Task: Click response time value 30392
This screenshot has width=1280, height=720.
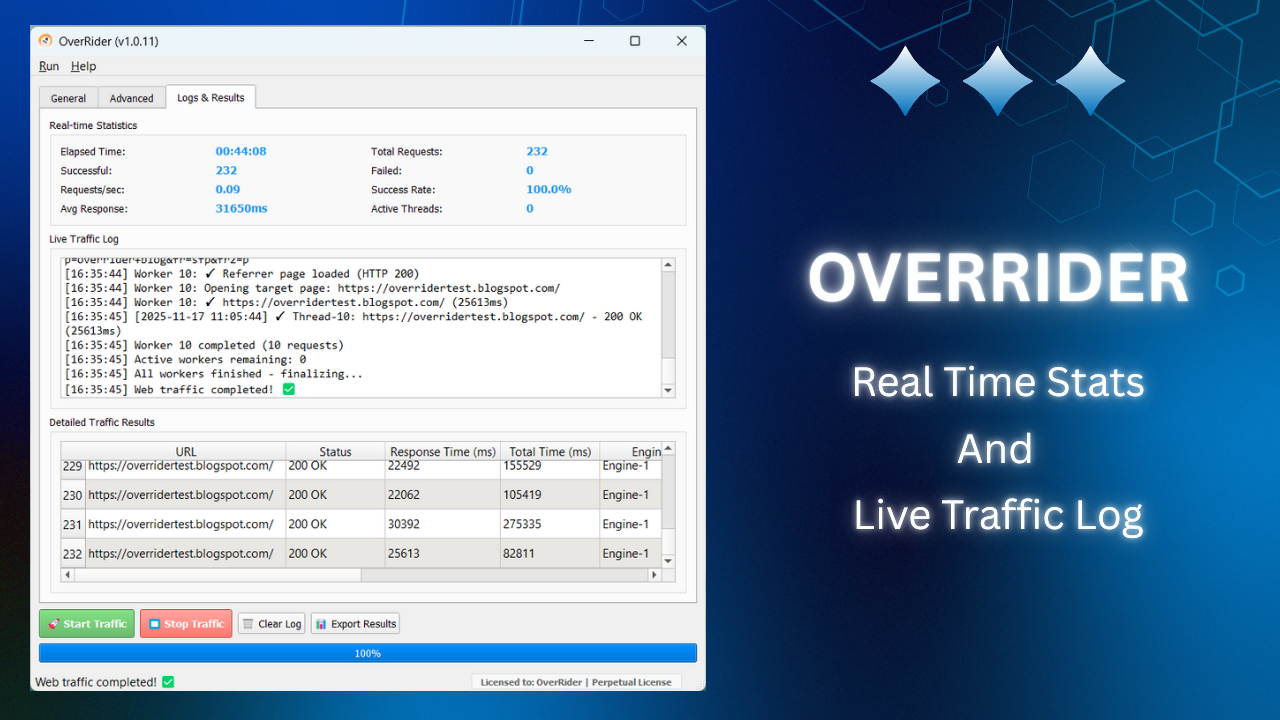Action: [x=405, y=524]
